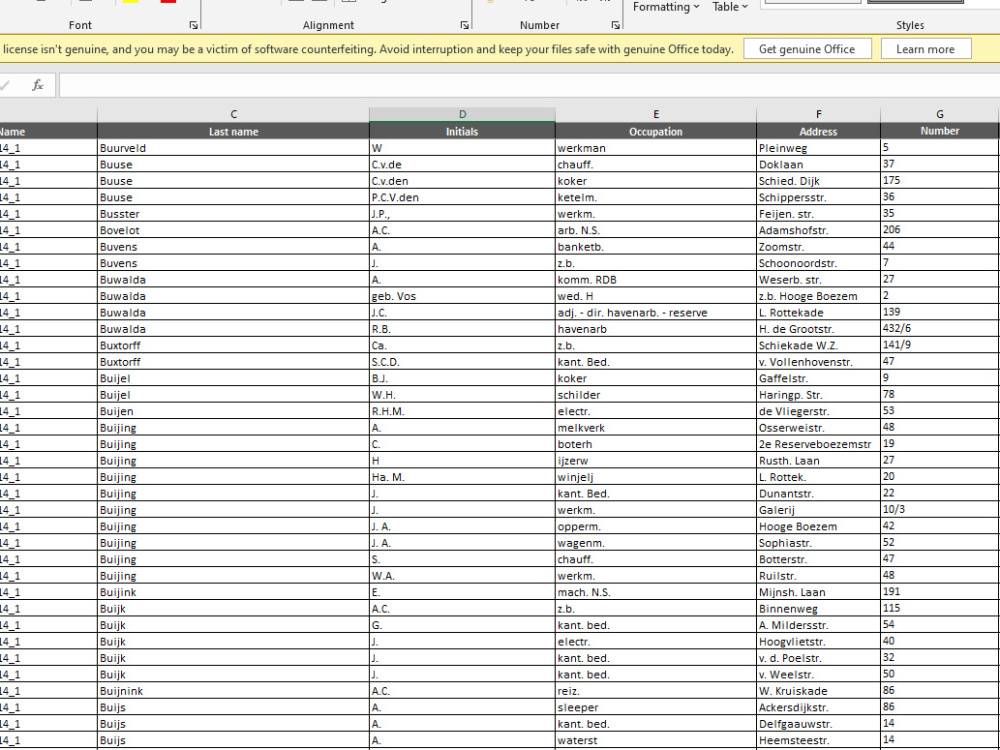1000x750 pixels.
Task: Click the Learn more button
Action: tap(925, 49)
